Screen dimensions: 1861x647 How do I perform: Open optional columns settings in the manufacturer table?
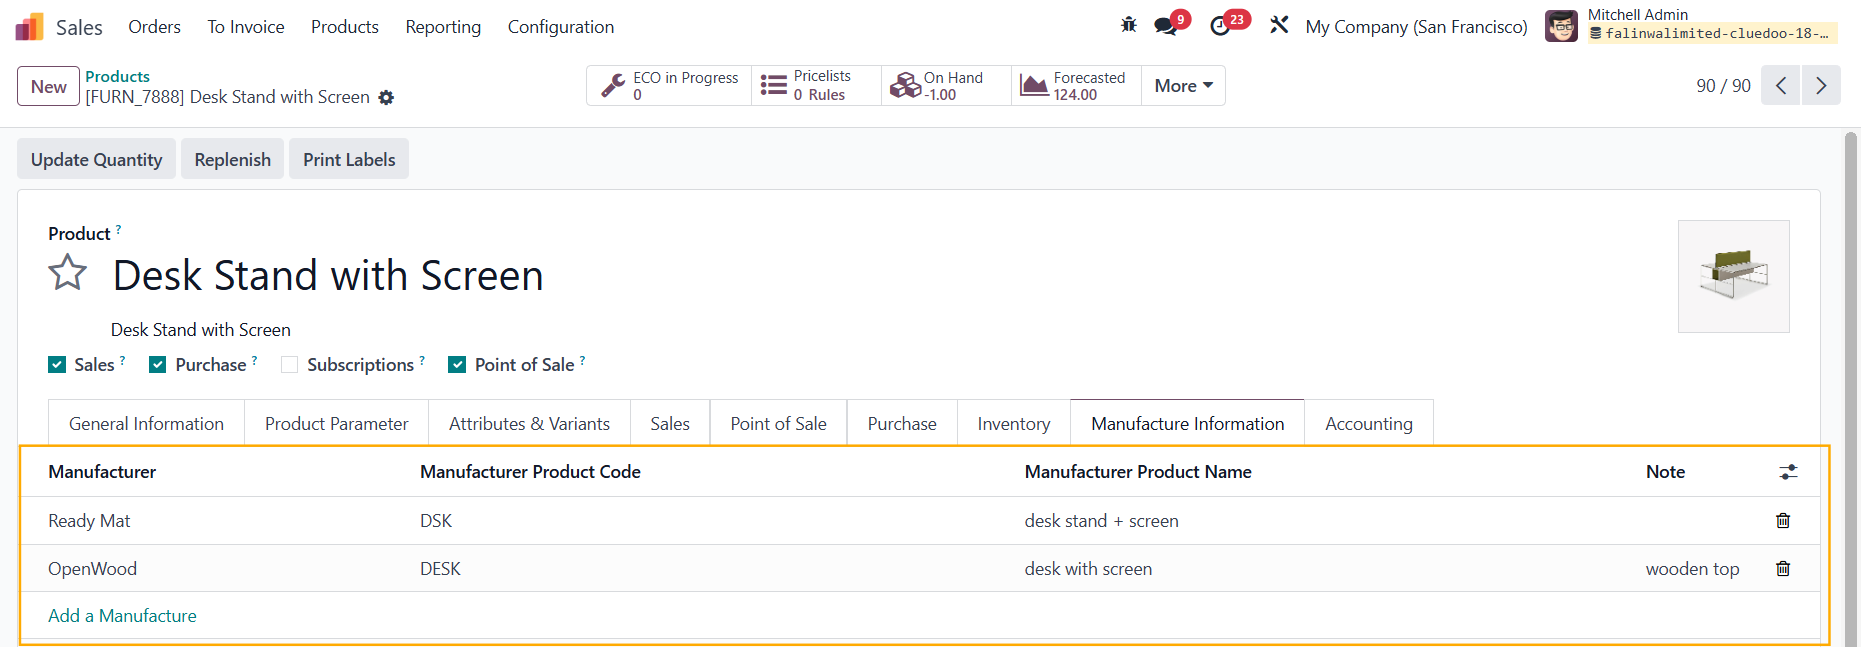(x=1788, y=472)
